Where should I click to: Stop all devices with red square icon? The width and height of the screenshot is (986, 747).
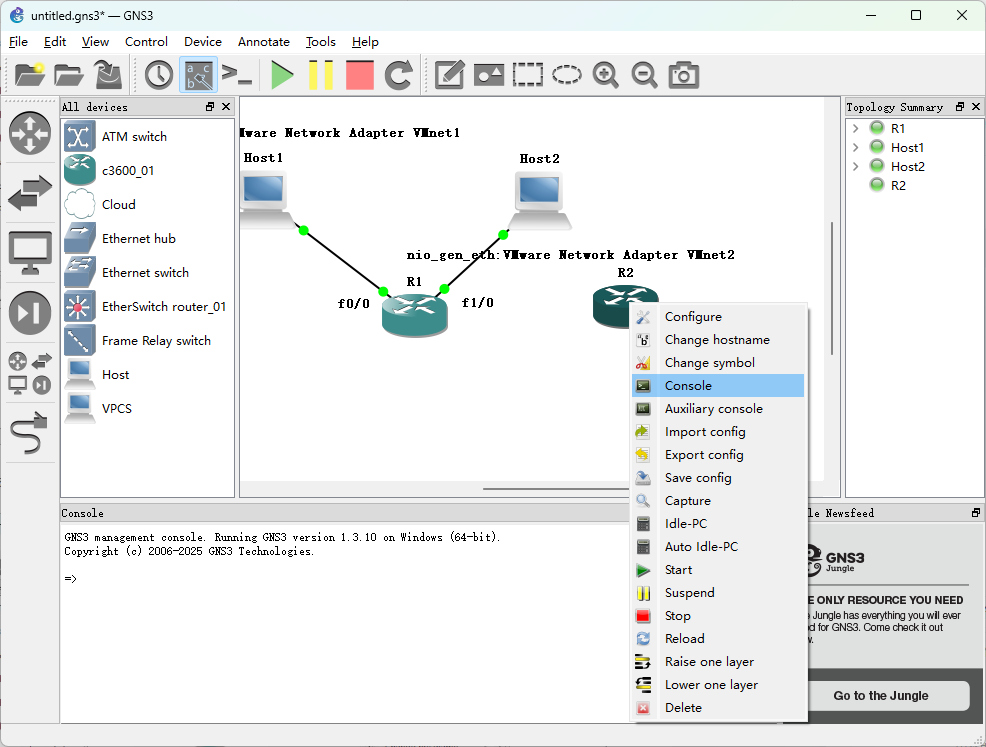tap(360, 75)
